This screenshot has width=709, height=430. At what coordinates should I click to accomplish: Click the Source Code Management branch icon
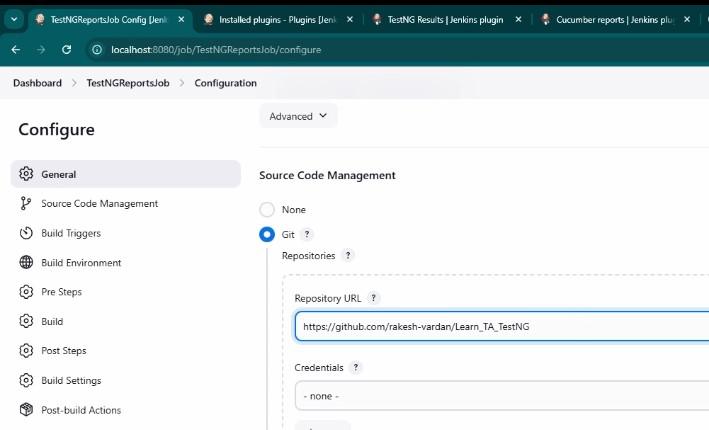click(26, 203)
